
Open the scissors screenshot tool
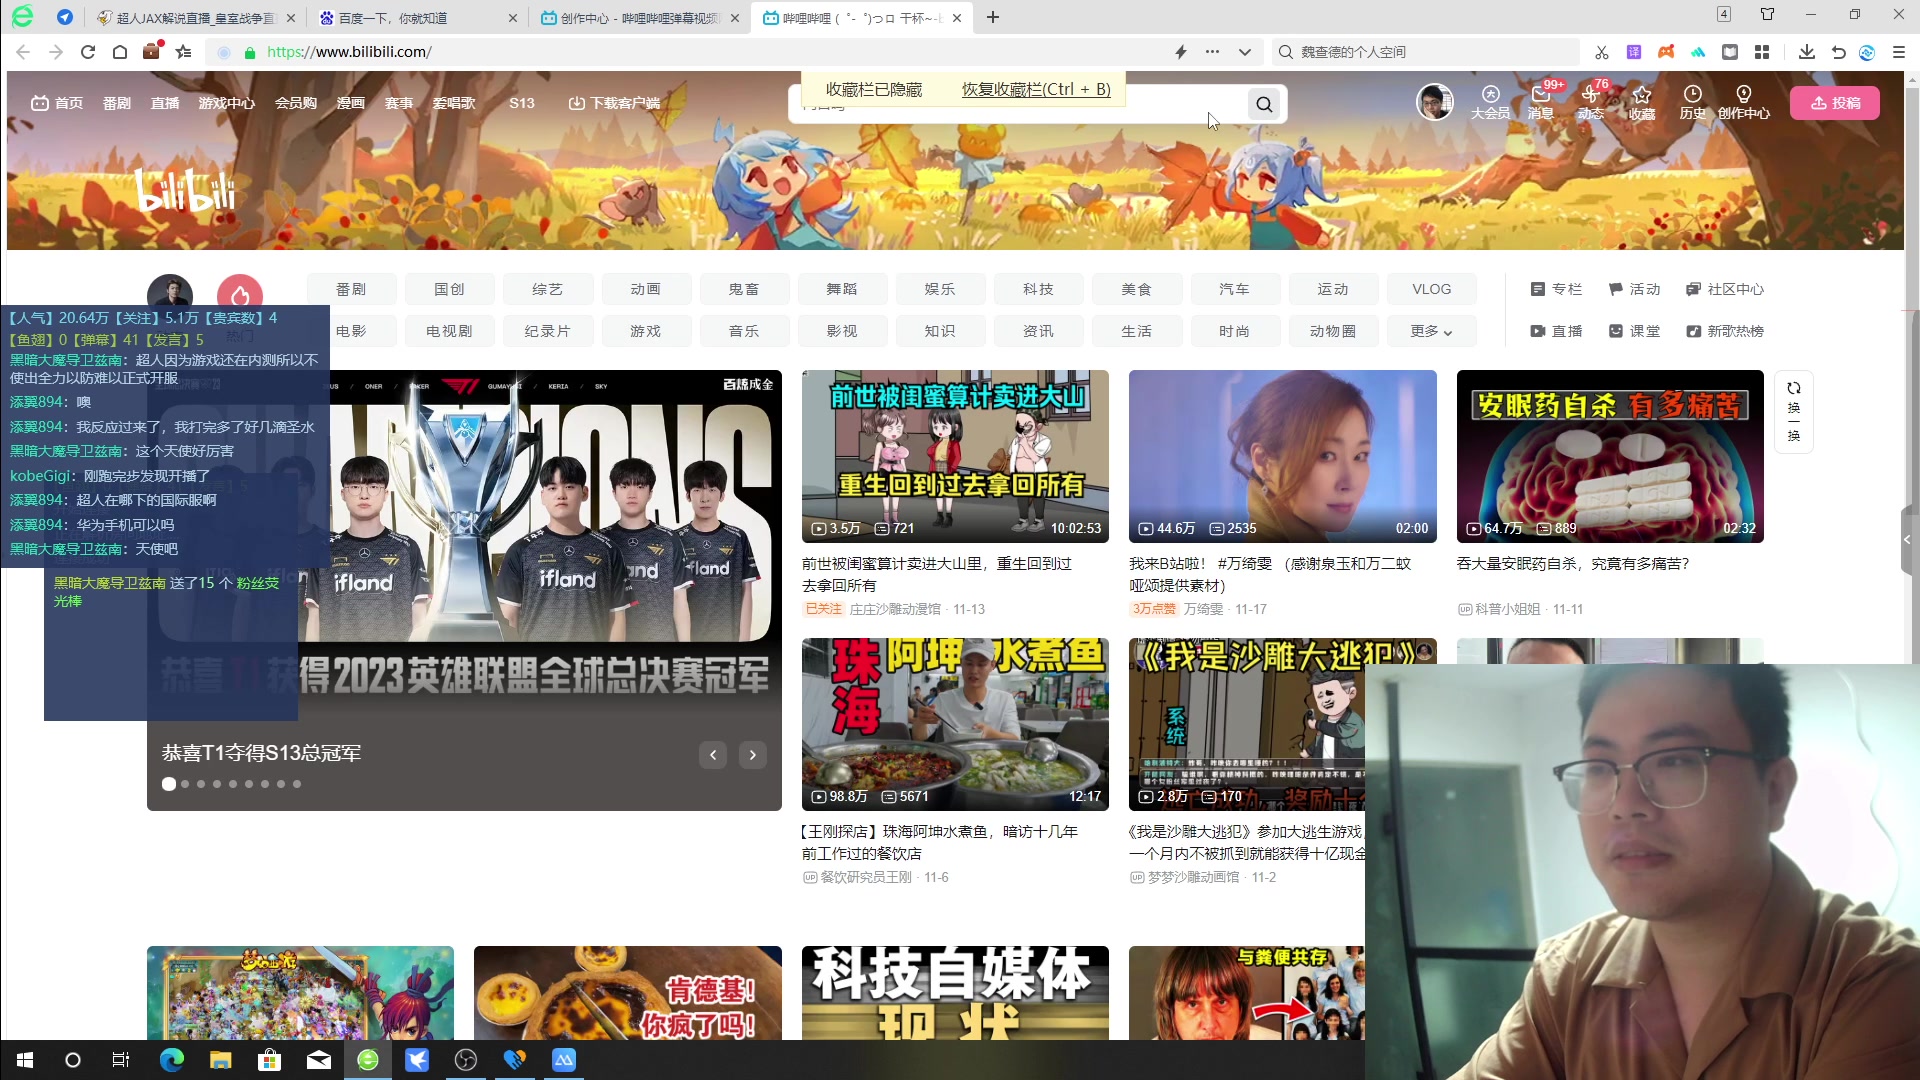(x=1601, y=52)
